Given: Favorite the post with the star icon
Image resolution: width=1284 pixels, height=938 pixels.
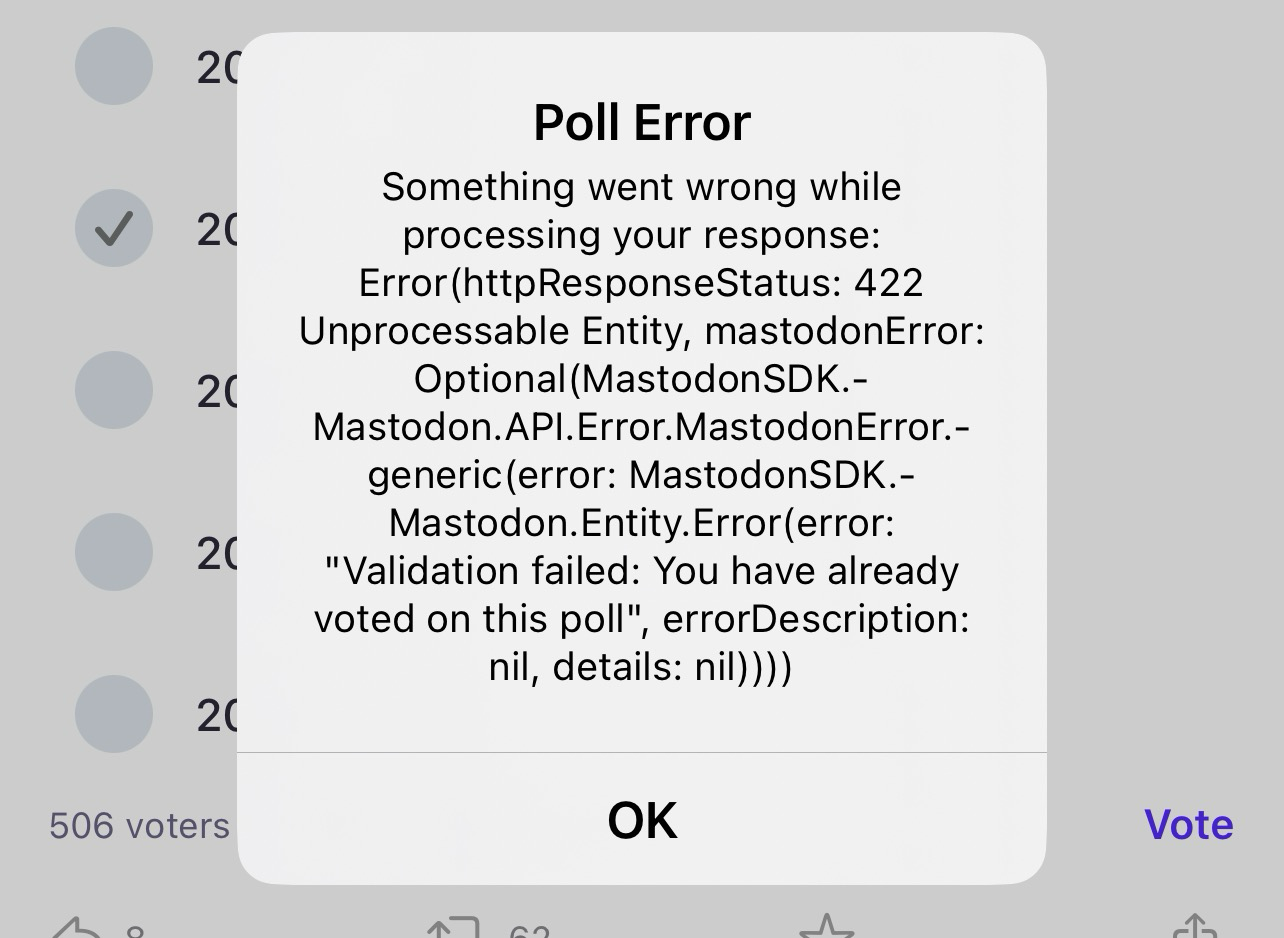Looking at the screenshot, I should [x=827, y=928].
